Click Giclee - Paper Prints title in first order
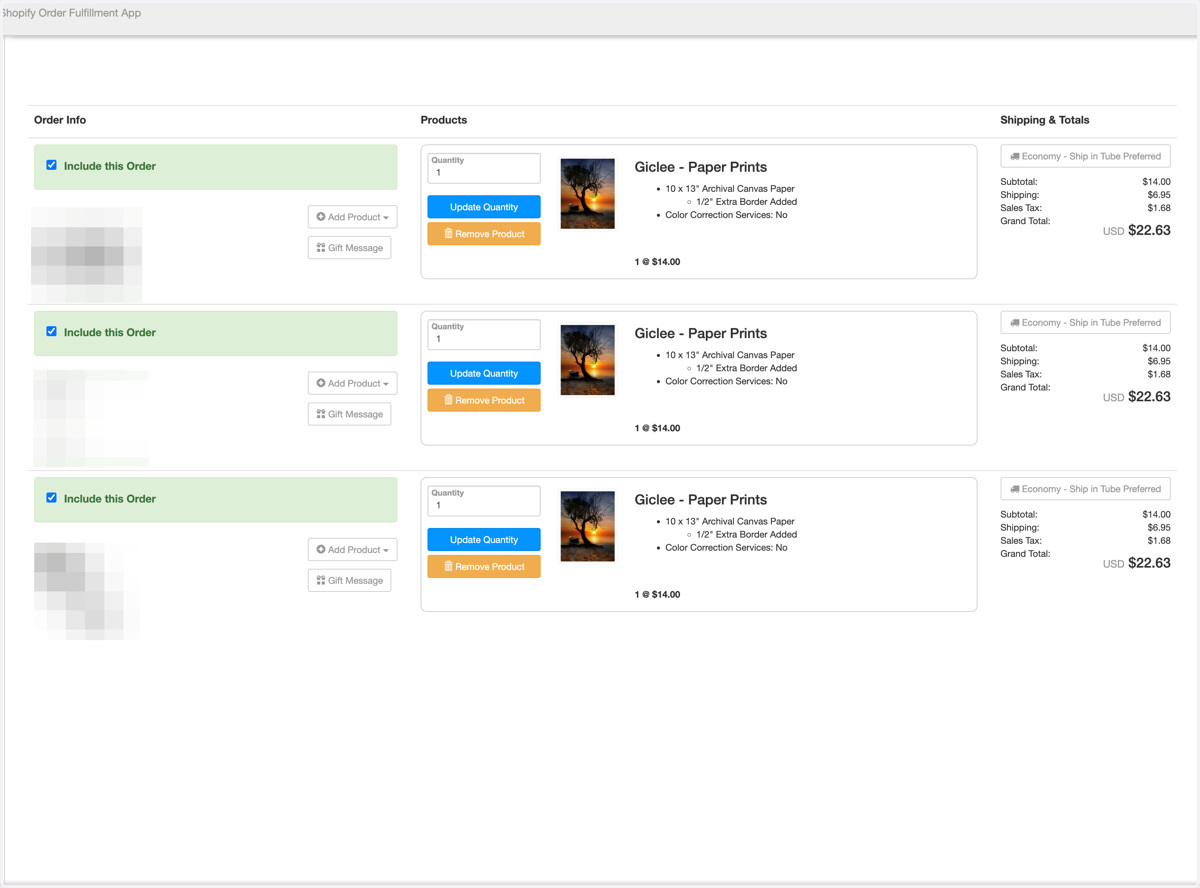The image size is (1200, 888). pos(701,167)
